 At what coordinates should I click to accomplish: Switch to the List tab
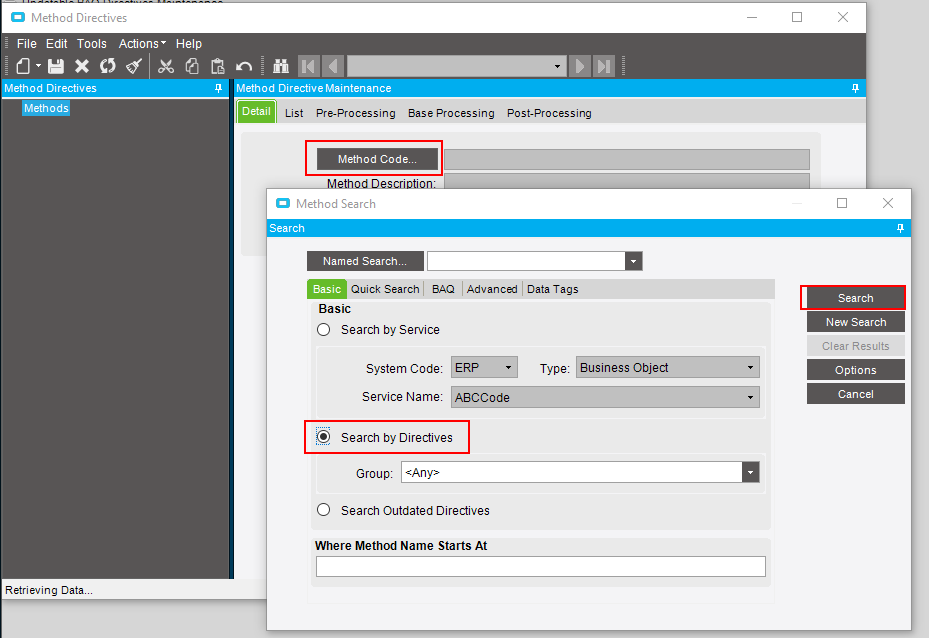pos(294,113)
